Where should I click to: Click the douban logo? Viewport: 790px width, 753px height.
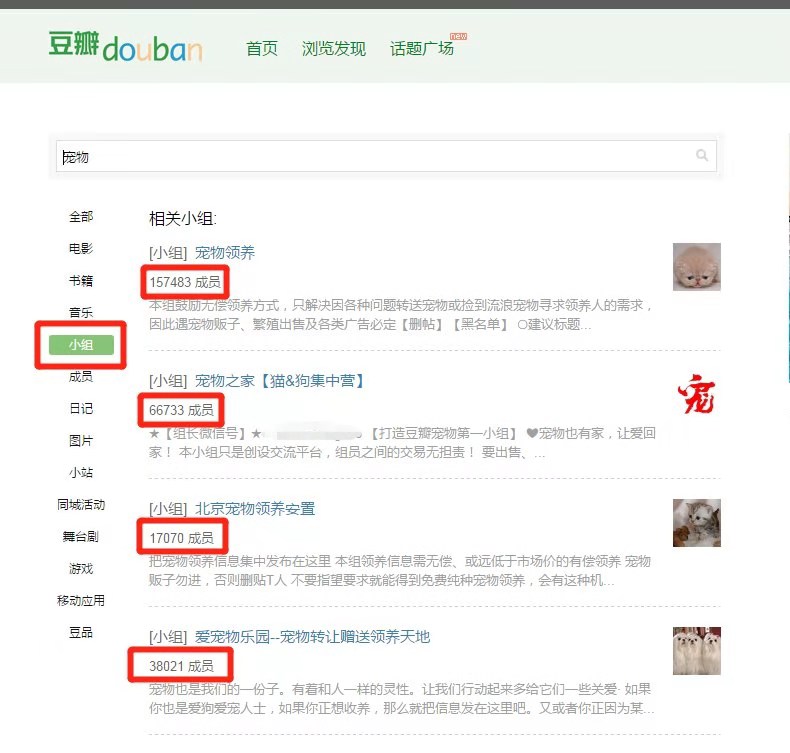[125, 46]
